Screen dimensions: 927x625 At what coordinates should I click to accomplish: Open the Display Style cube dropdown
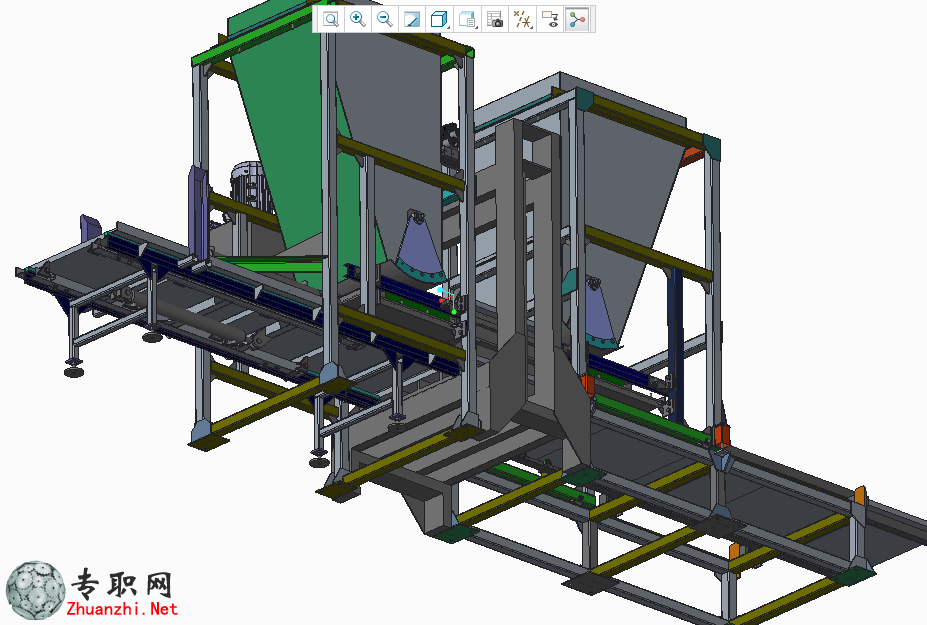coord(439,20)
